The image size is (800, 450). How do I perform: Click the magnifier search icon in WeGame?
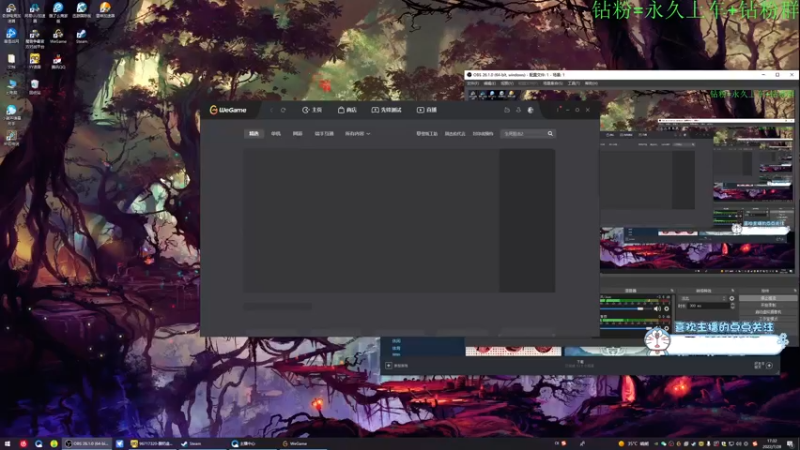pos(551,134)
